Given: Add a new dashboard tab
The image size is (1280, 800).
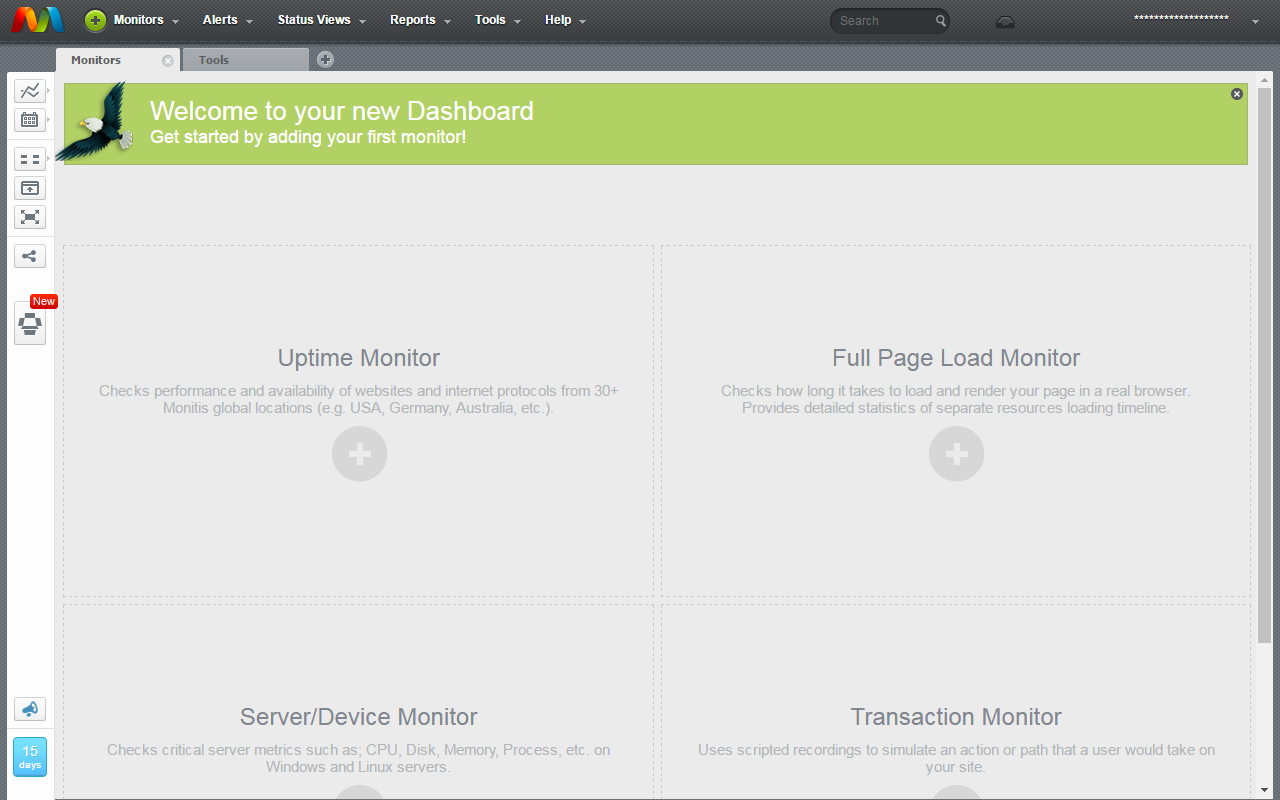Looking at the screenshot, I should coord(325,60).
